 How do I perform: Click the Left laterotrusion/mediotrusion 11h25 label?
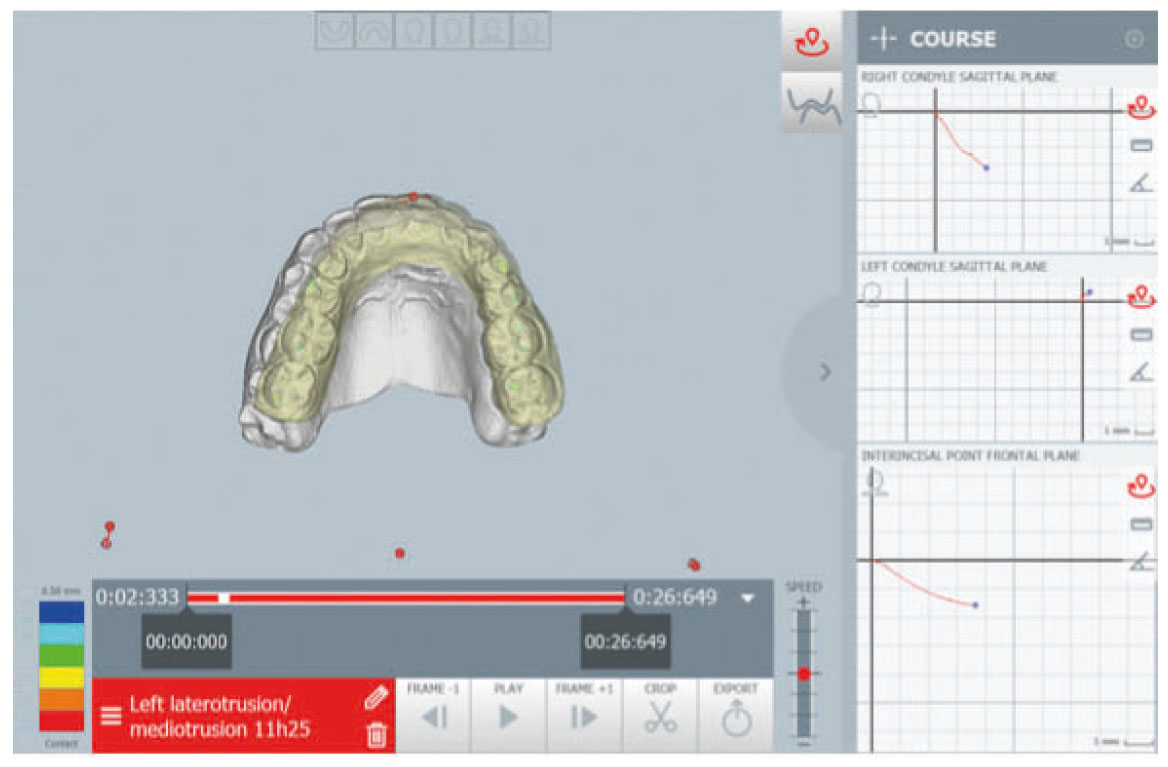[220, 716]
